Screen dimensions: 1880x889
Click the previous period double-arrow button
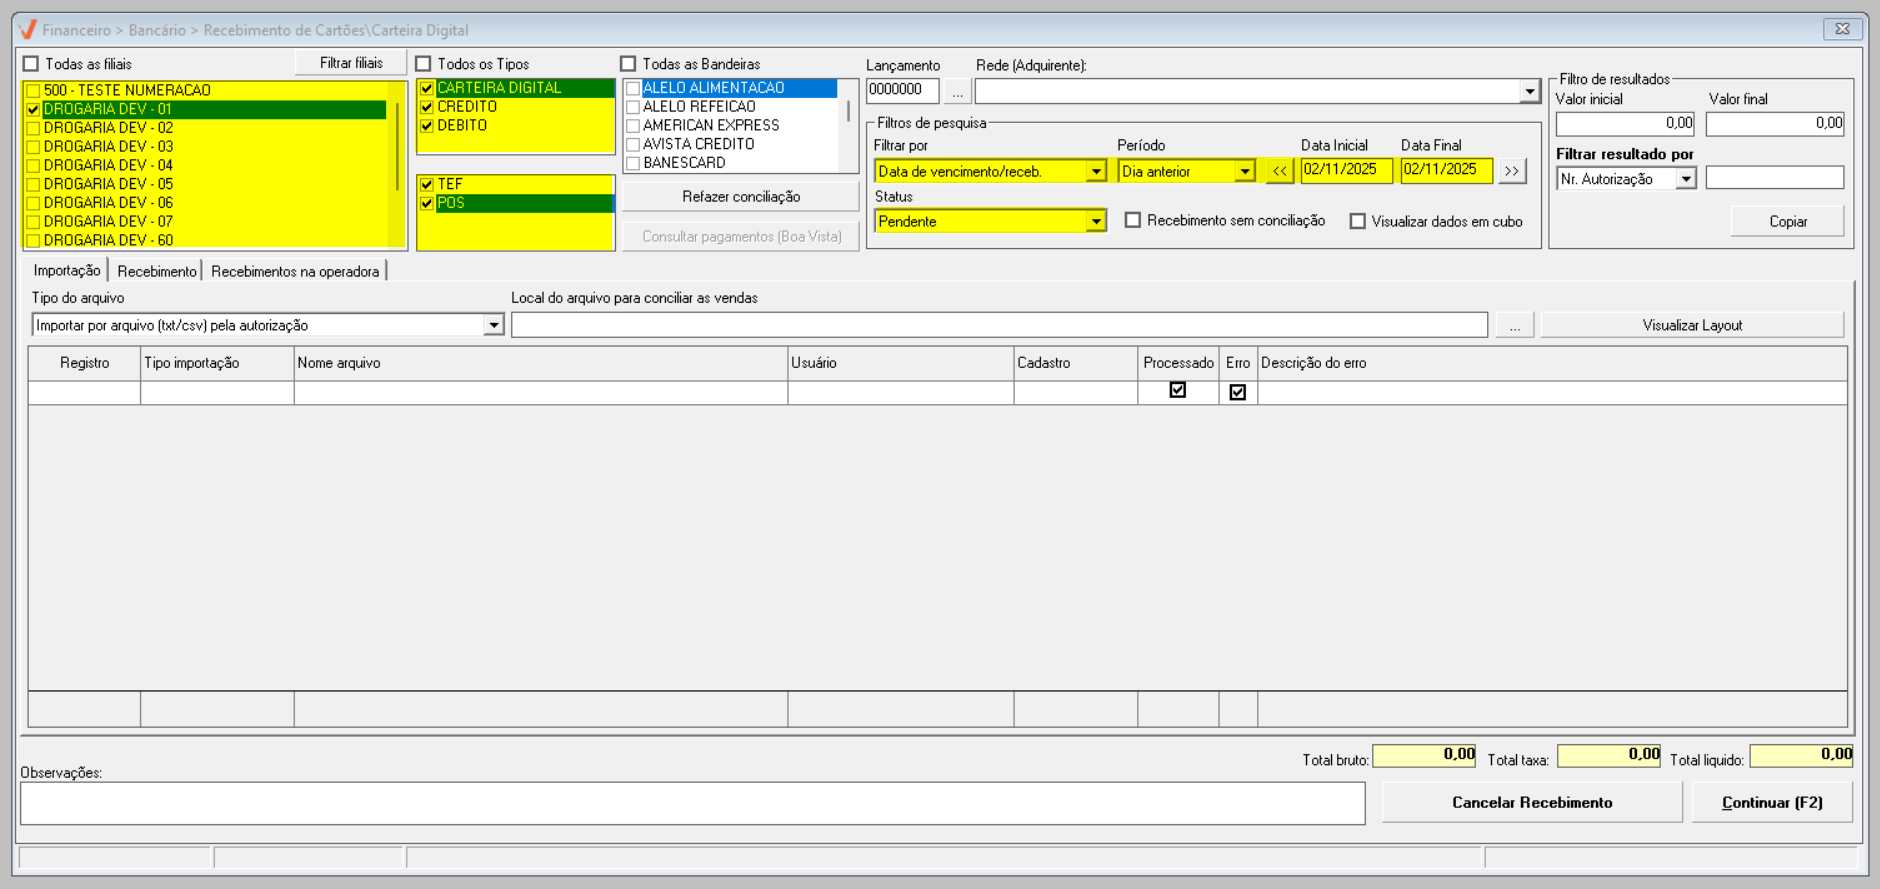[x=1279, y=171]
